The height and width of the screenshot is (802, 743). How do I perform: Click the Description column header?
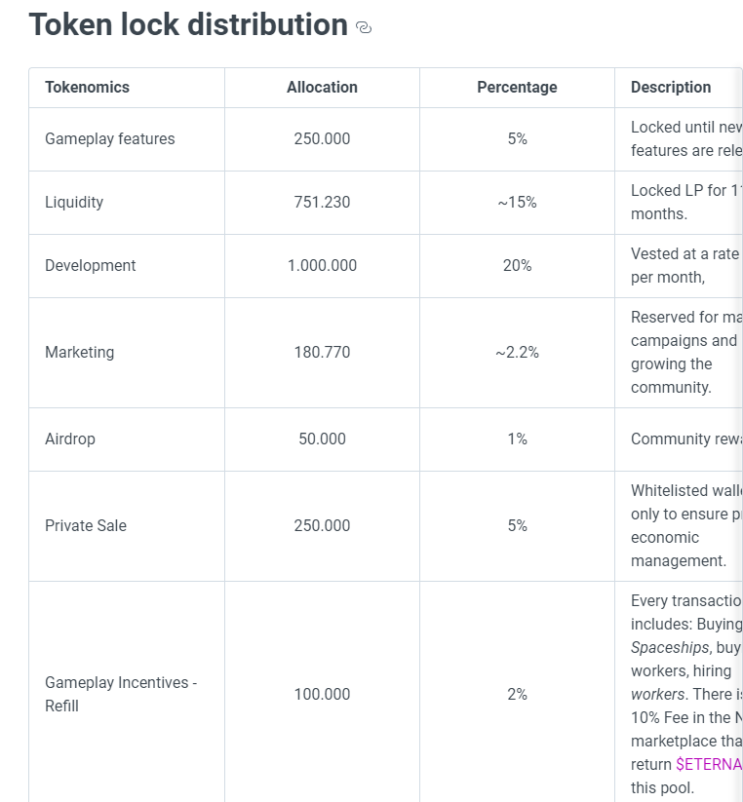671,87
